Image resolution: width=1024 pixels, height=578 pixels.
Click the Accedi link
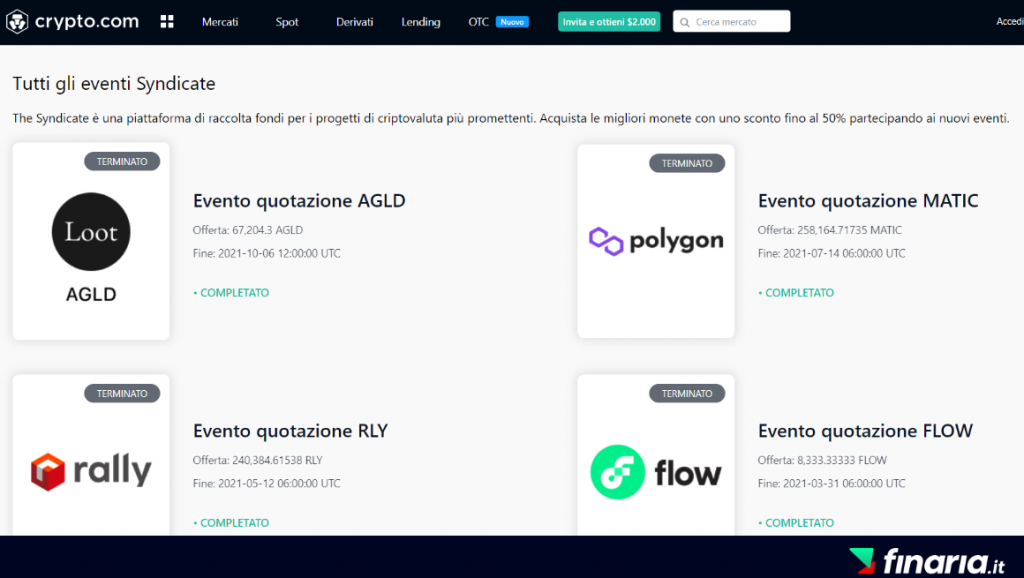coord(1010,22)
